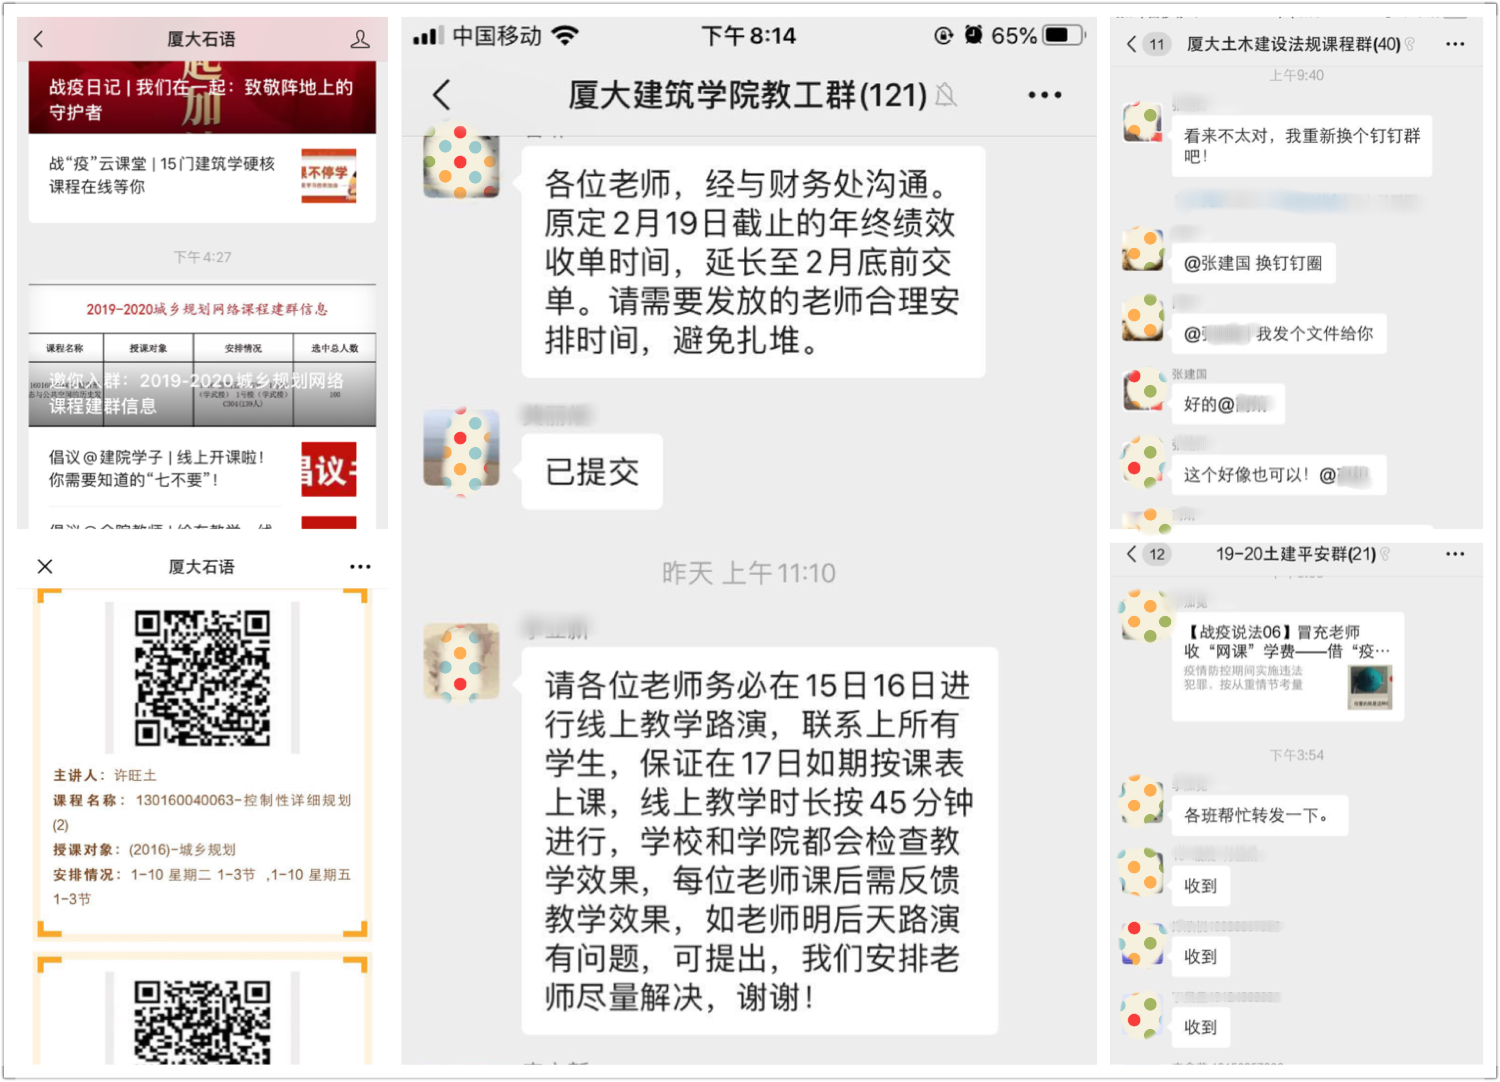Viewport: 1500px width, 1082px height.
Task: Tap avatar of 年终绩效 message sender
Action: click(461, 160)
